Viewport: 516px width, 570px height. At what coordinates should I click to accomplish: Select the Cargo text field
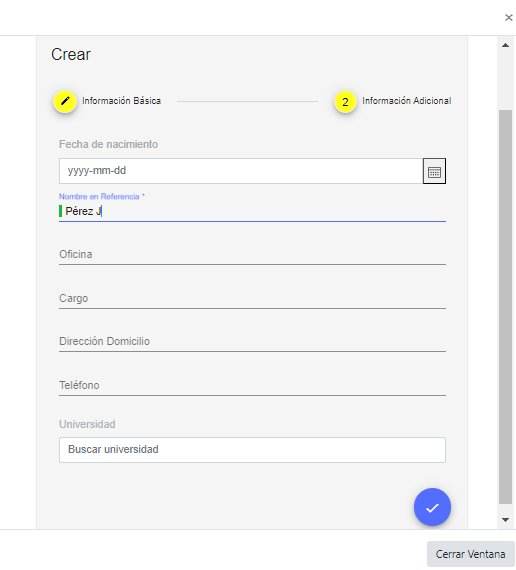pos(252,298)
